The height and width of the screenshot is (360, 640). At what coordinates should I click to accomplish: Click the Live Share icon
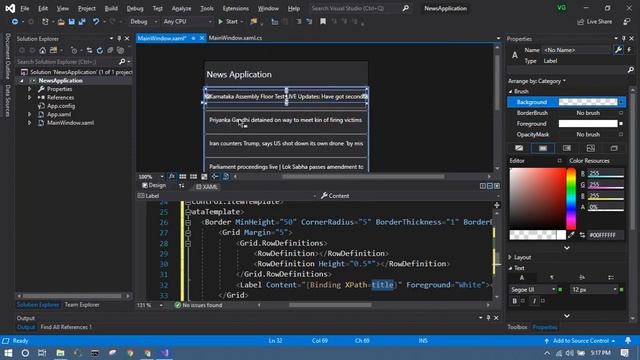(594, 22)
